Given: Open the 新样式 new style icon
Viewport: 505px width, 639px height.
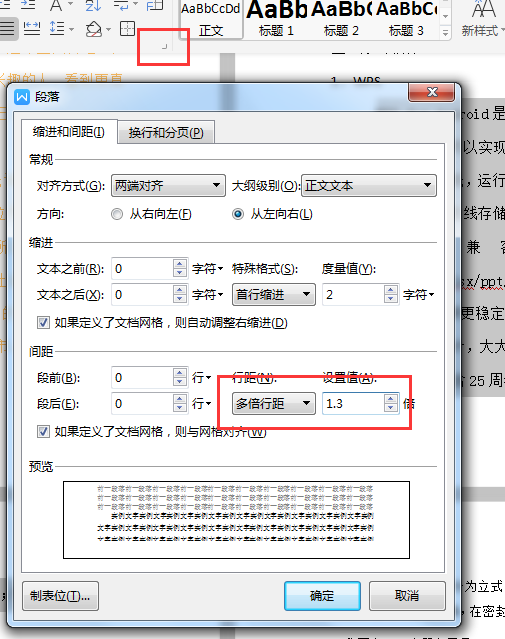Looking at the screenshot, I should 483,19.
